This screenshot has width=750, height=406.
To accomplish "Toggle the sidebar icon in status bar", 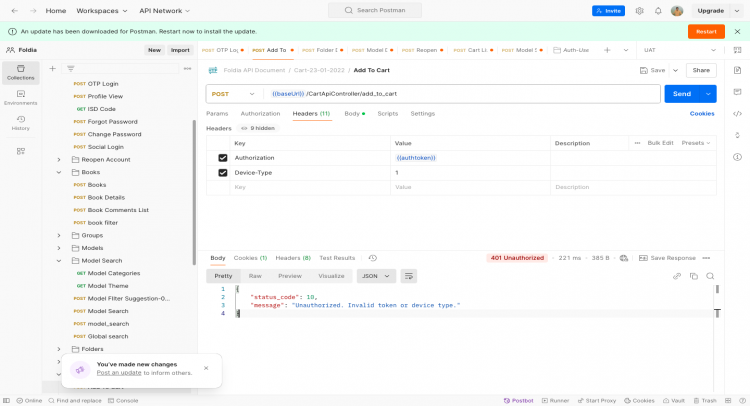I will pos(6,401).
